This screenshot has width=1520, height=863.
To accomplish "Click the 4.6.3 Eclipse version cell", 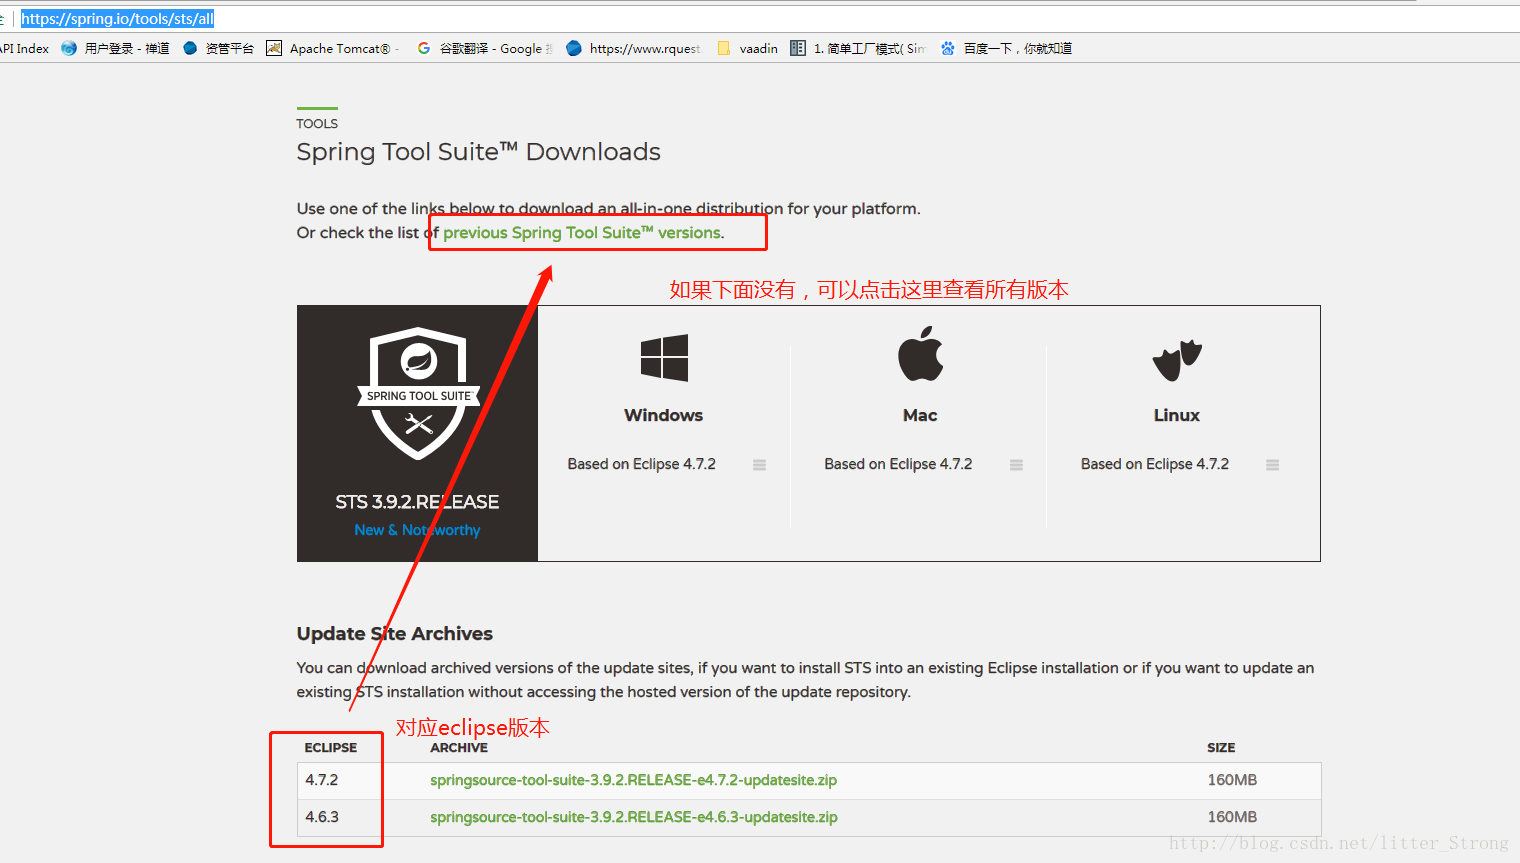I will (x=322, y=817).
